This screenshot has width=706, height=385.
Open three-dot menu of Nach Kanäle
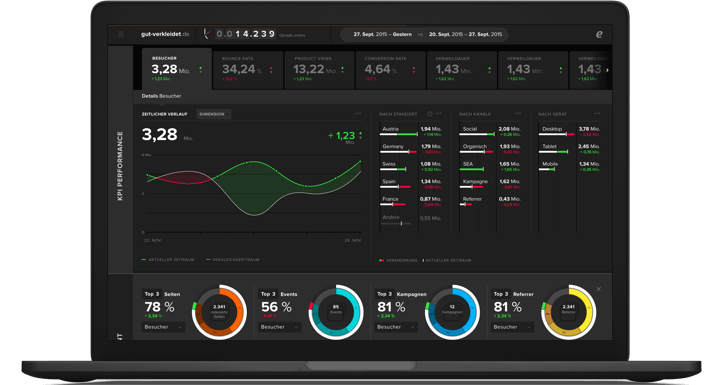click(518, 113)
